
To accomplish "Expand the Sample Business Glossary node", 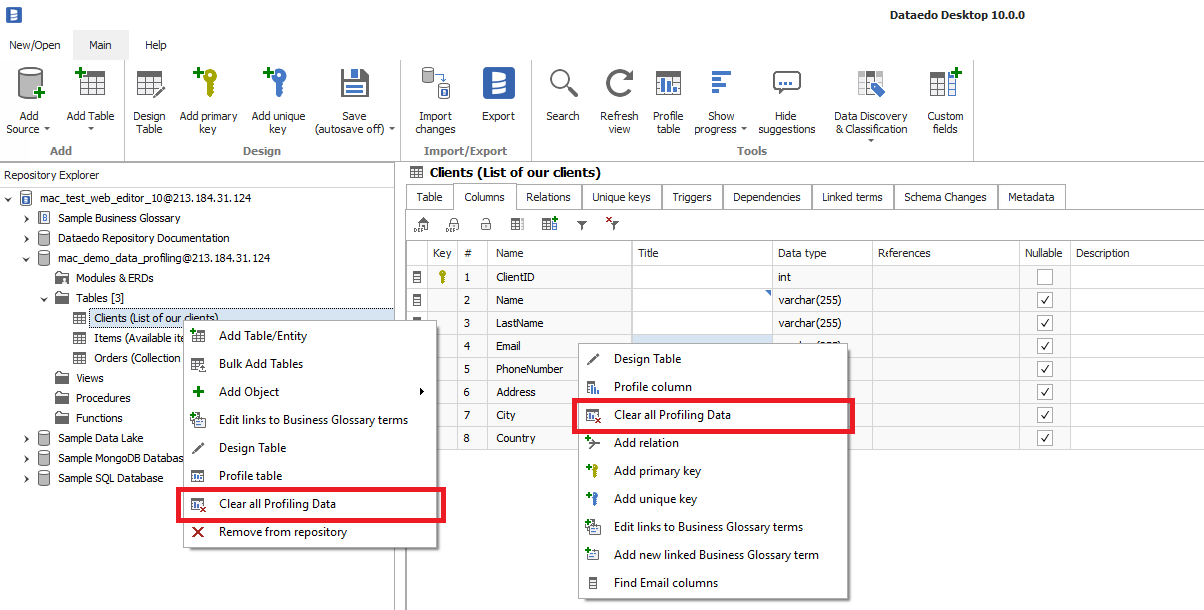I will pos(27,218).
